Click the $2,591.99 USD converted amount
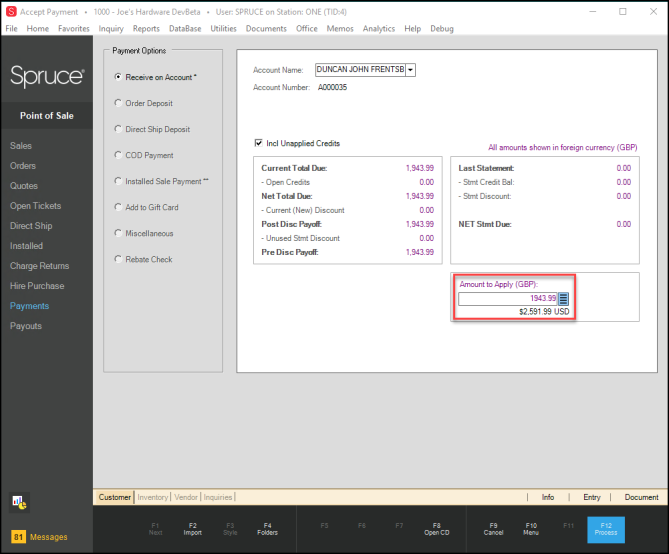 [x=544, y=312]
